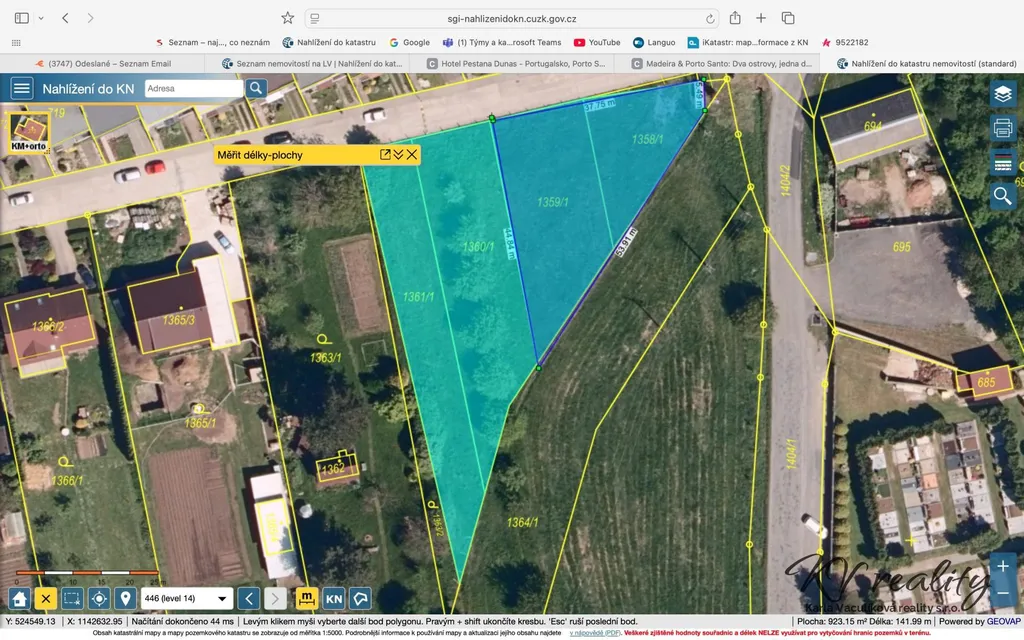Collapse the Měřit délky-plochy panel
This screenshot has width=1024, height=640.
(398, 155)
